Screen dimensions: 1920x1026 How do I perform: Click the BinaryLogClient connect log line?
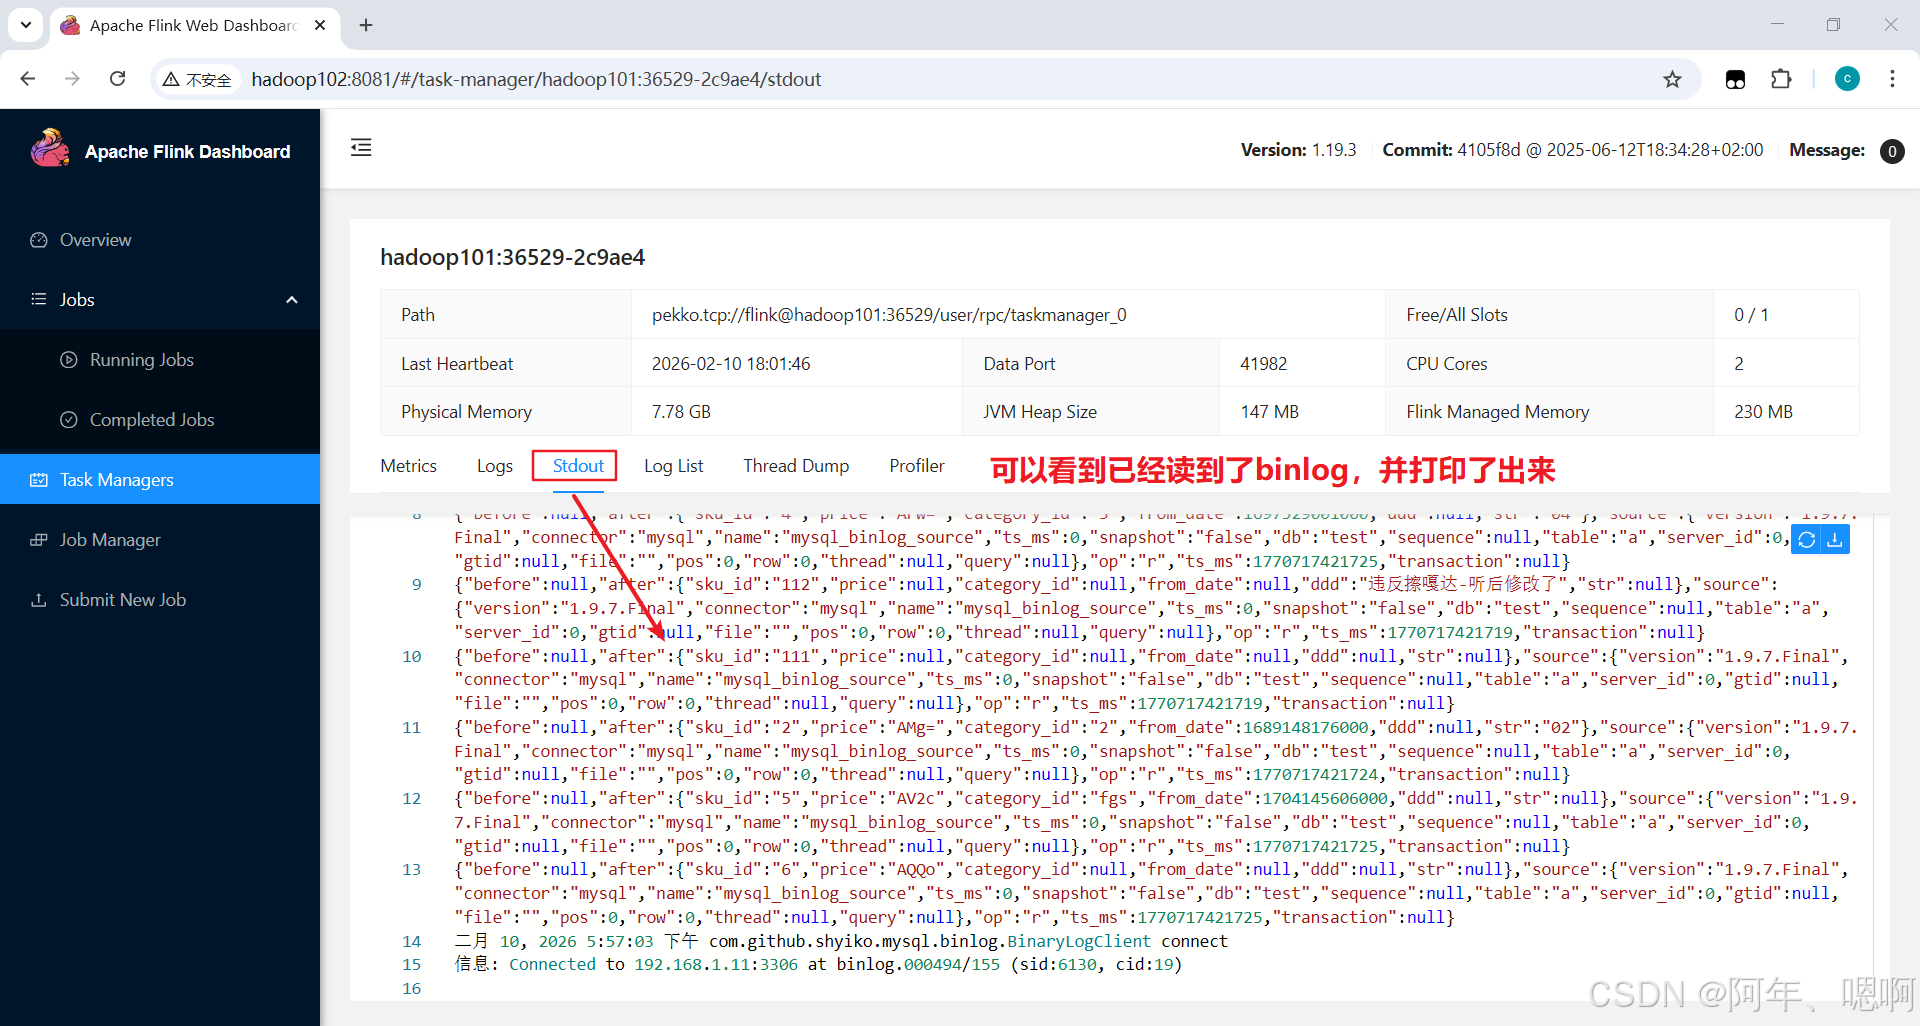click(841, 942)
